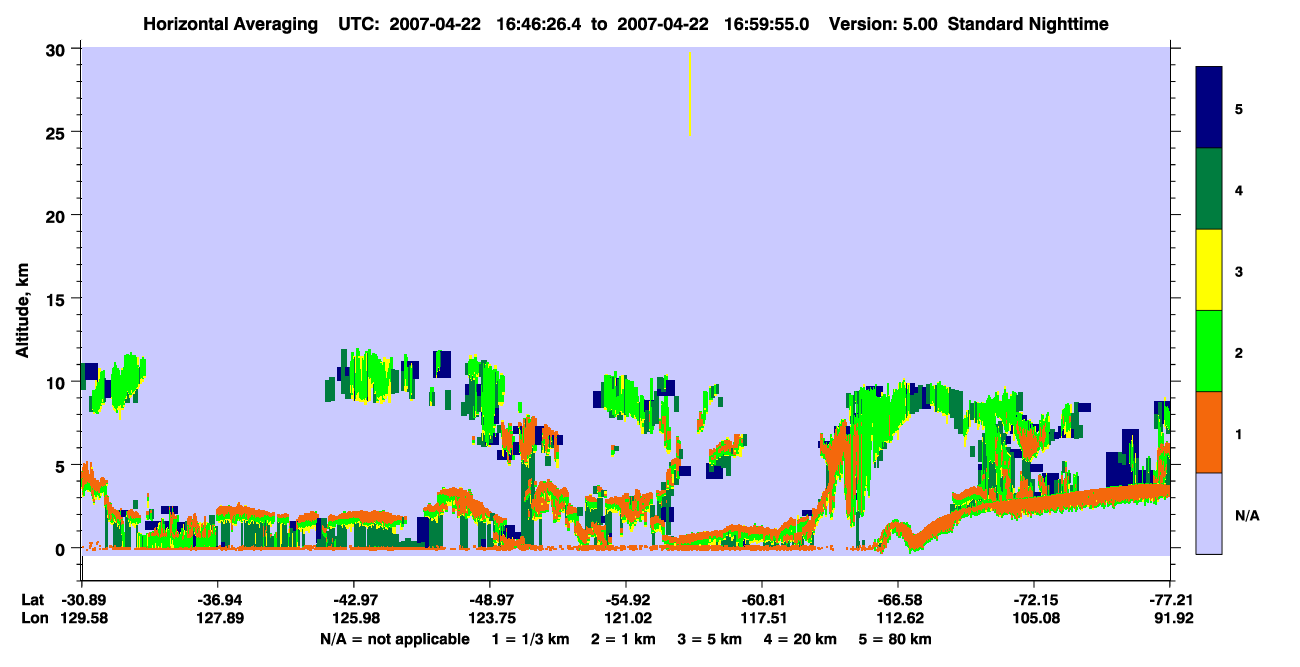Click longitude value '125.98'
1300x667 pixels.
tap(355, 618)
